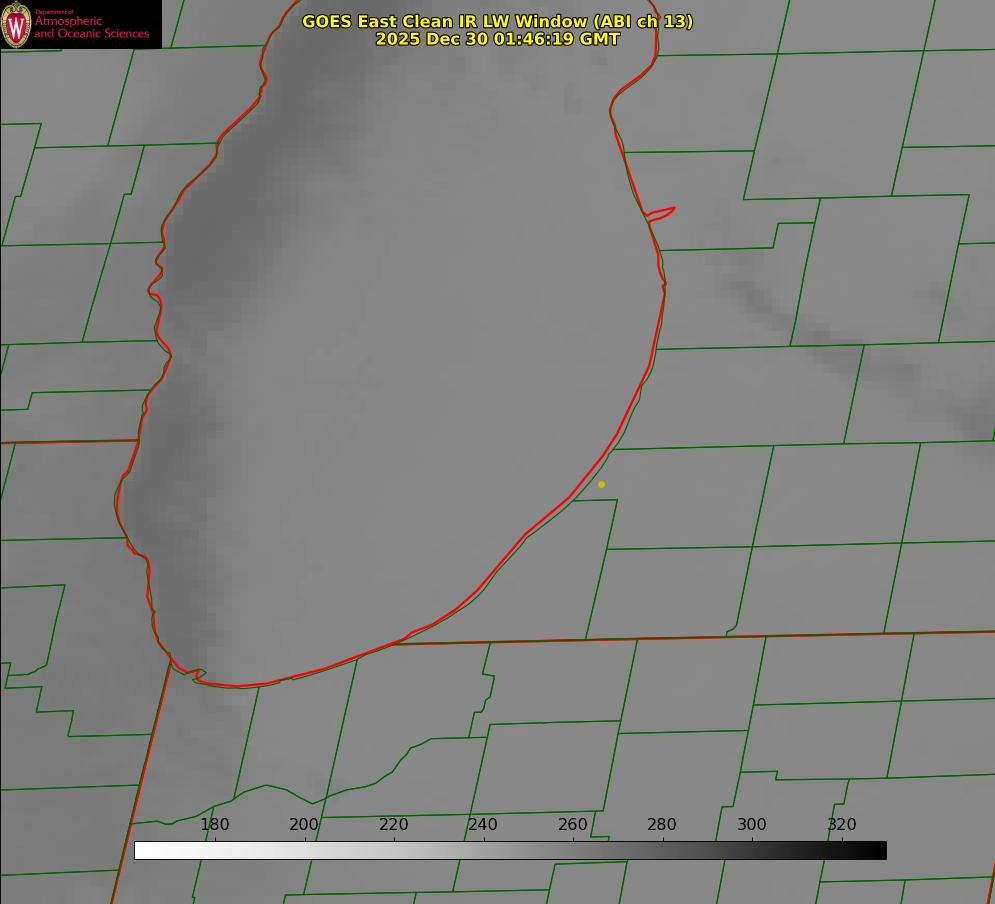Screen dimensions: 995x904
Task: Click the 240 colorbar tick label
Action: click(x=483, y=825)
